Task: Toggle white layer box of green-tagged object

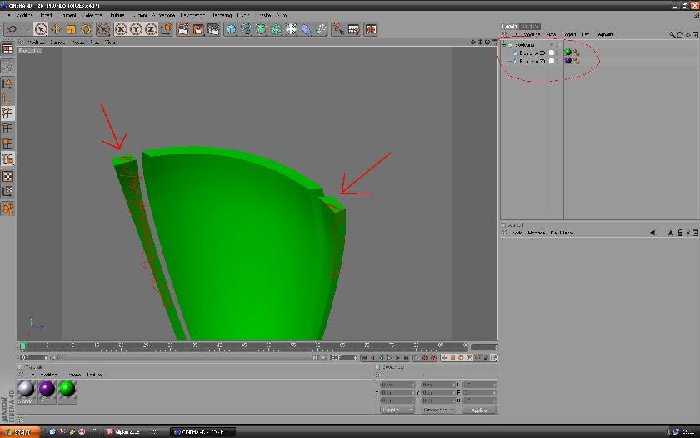Action: click(552, 53)
